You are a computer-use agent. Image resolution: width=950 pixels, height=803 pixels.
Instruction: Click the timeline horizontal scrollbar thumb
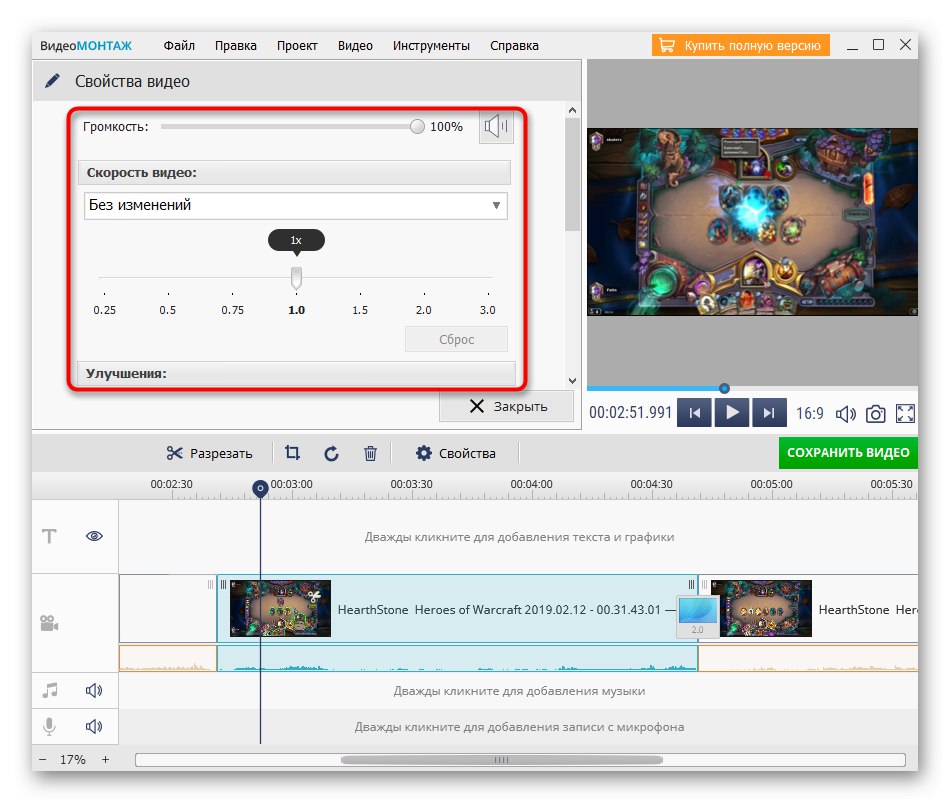point(502,760)
